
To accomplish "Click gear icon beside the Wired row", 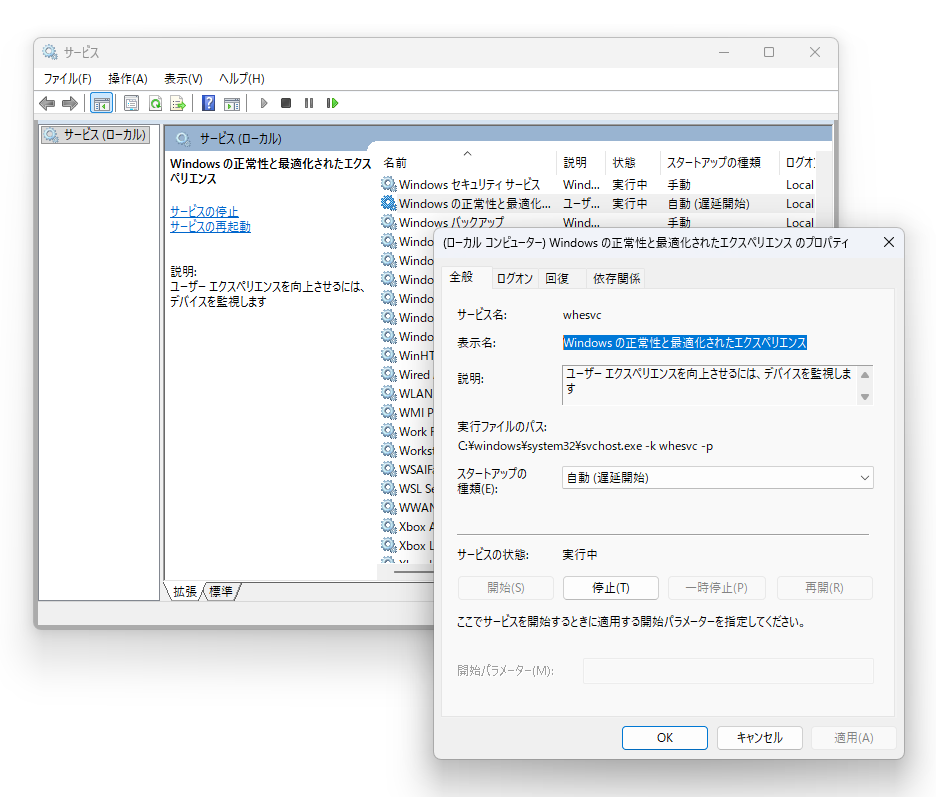I will 389,374.
